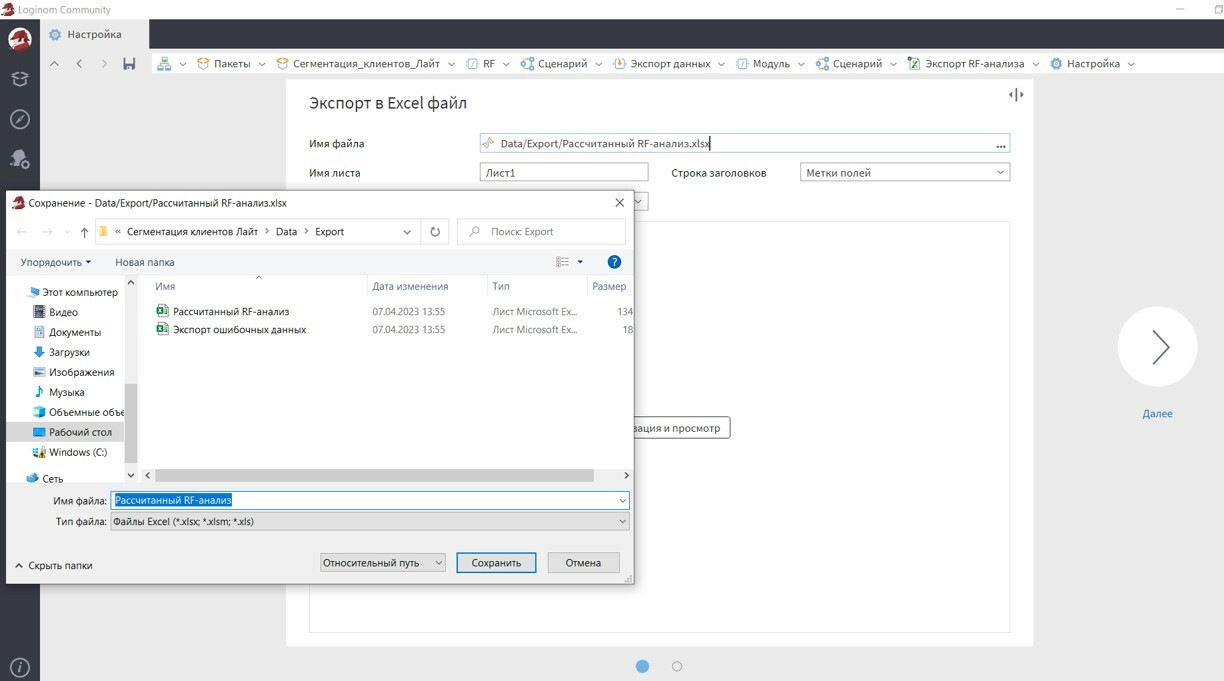Go up a folder in save dialog

[84, 232]
